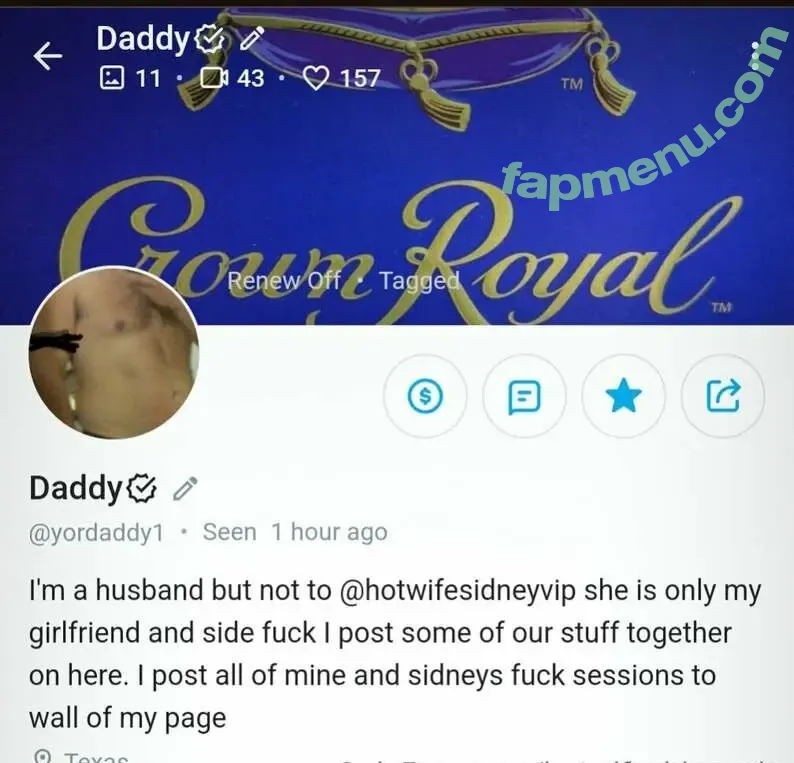Click the pencil icon beside Daddy name
Image resolution: width=794 pixels, height=763 pixels.
click(185, 489)
